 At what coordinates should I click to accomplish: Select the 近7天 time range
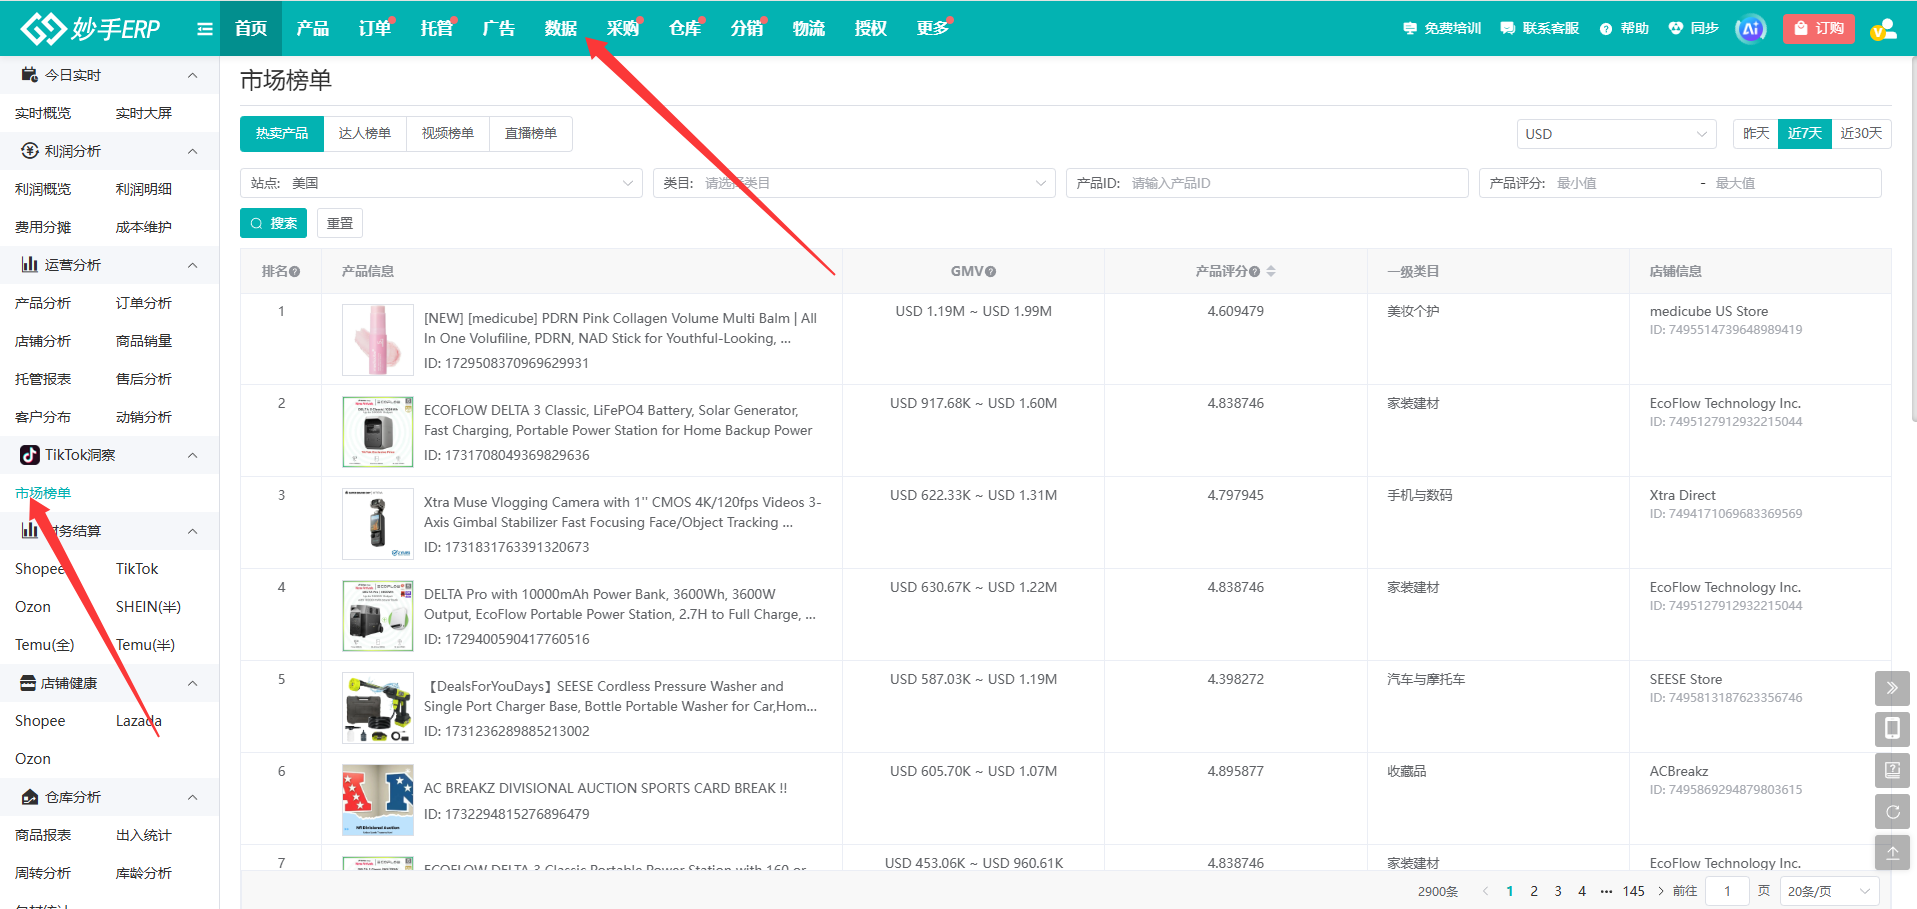click(1804, 134)
